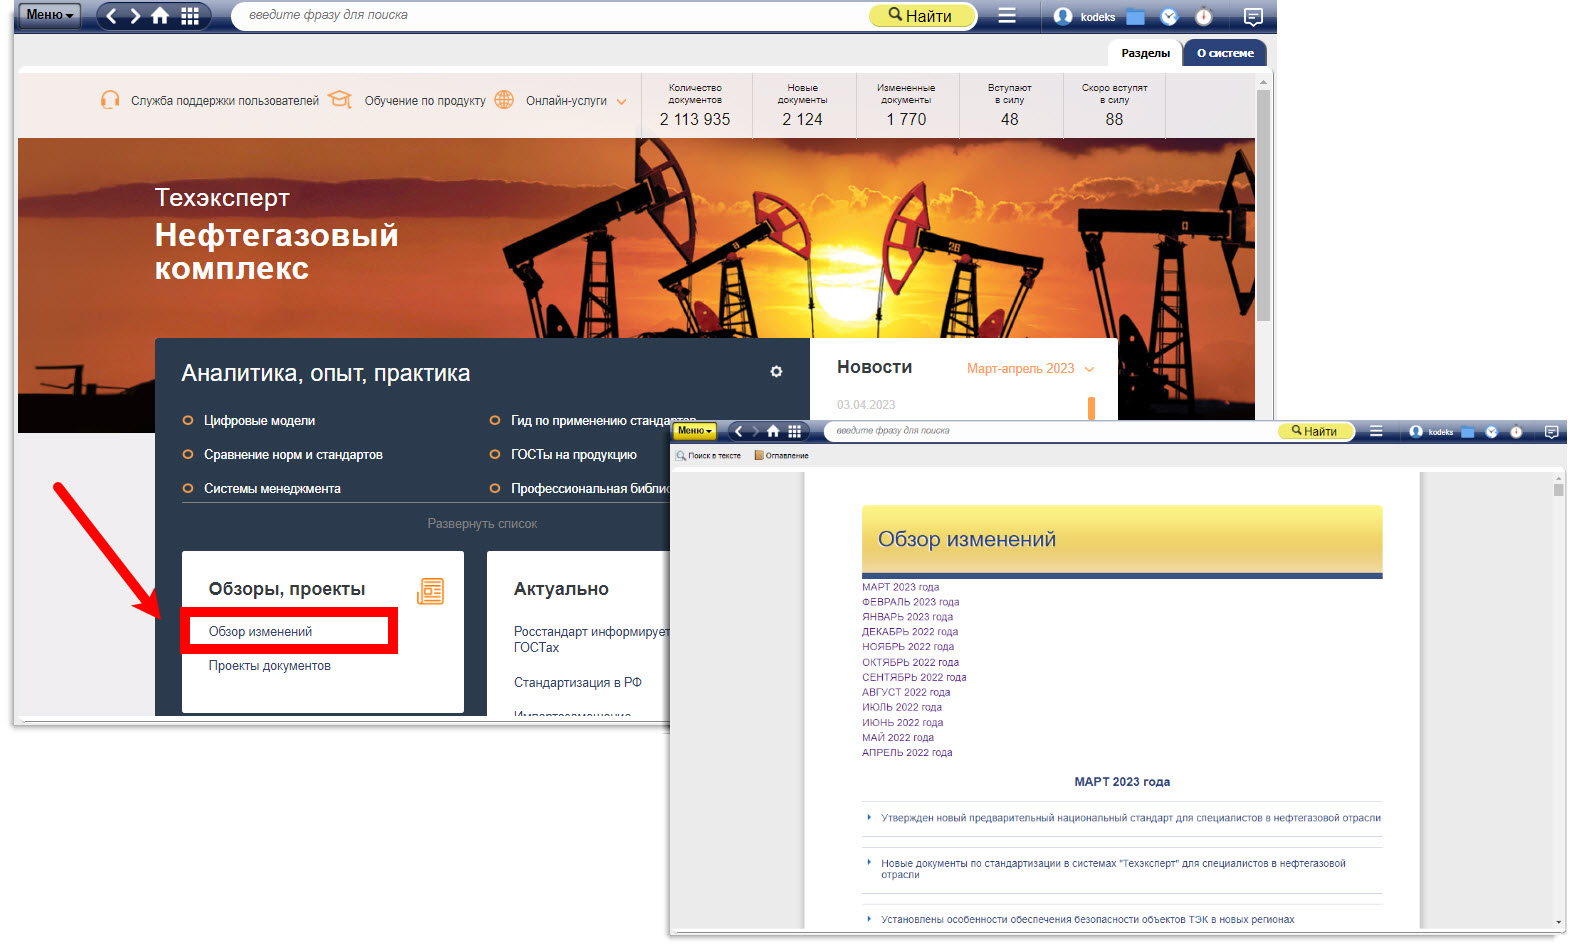Go forward in main window toolbar
Image resolution: width=1587 pixels, height=950 pixels.
click(135, 16)
